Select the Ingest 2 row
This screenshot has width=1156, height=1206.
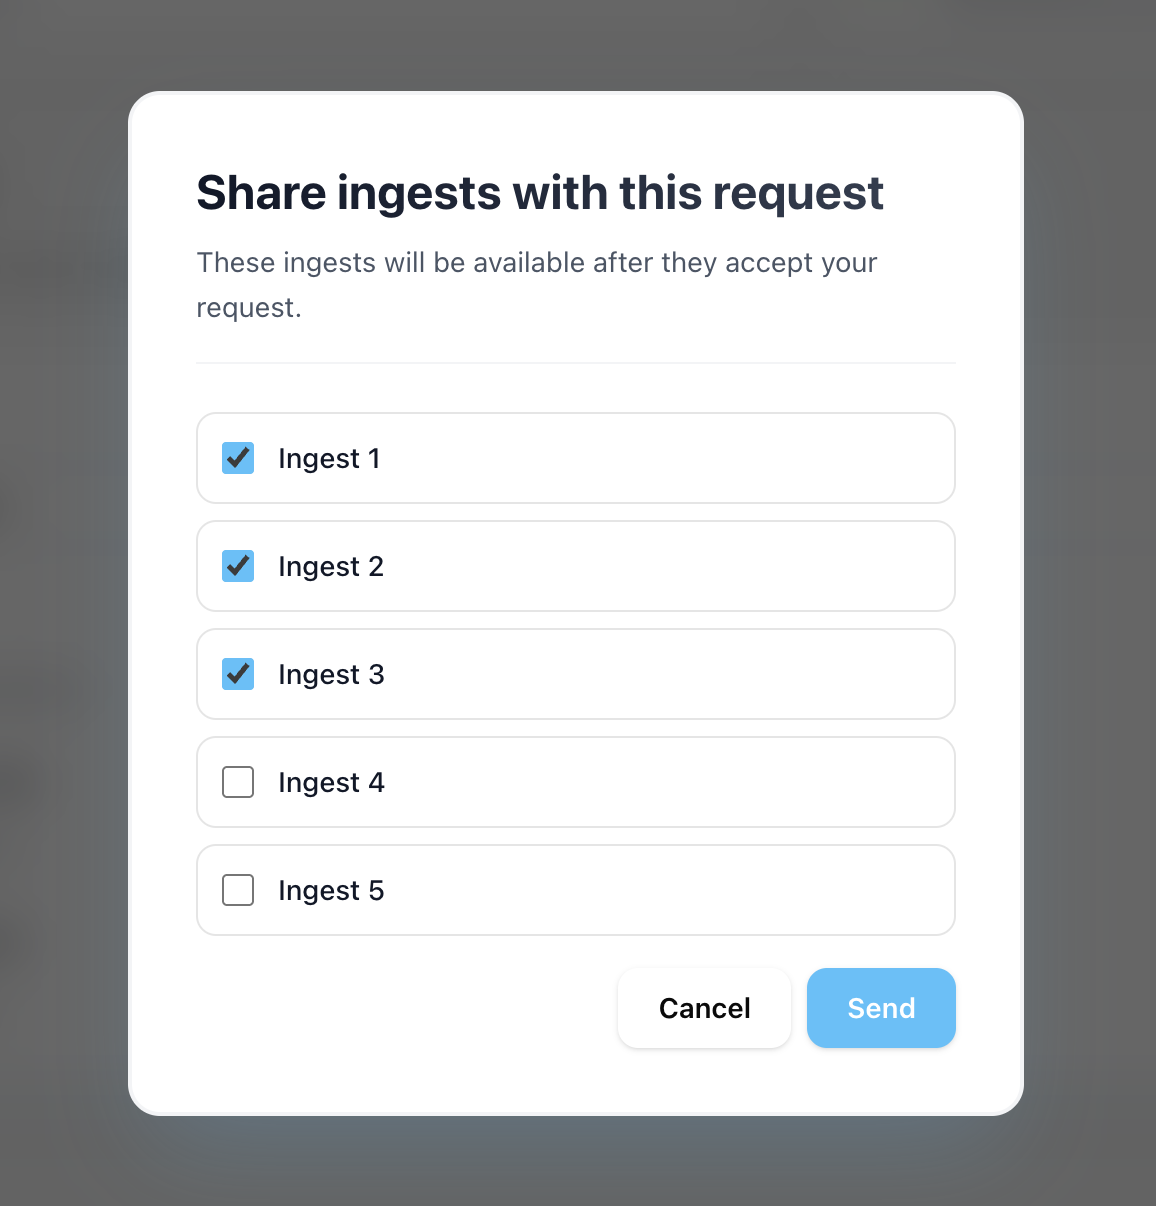pyautogui.click(x=576, y=566)
